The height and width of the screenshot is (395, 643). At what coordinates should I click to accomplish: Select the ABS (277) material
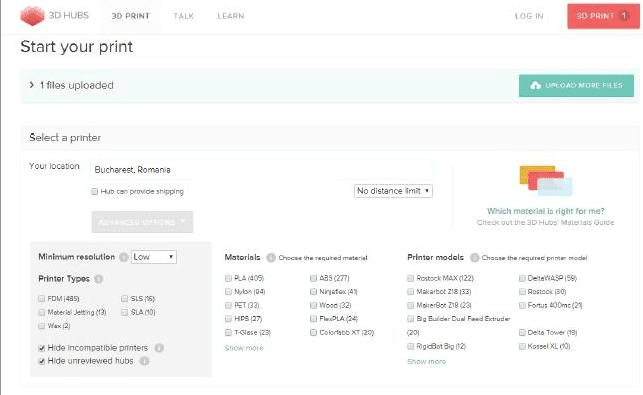(313, 278)
